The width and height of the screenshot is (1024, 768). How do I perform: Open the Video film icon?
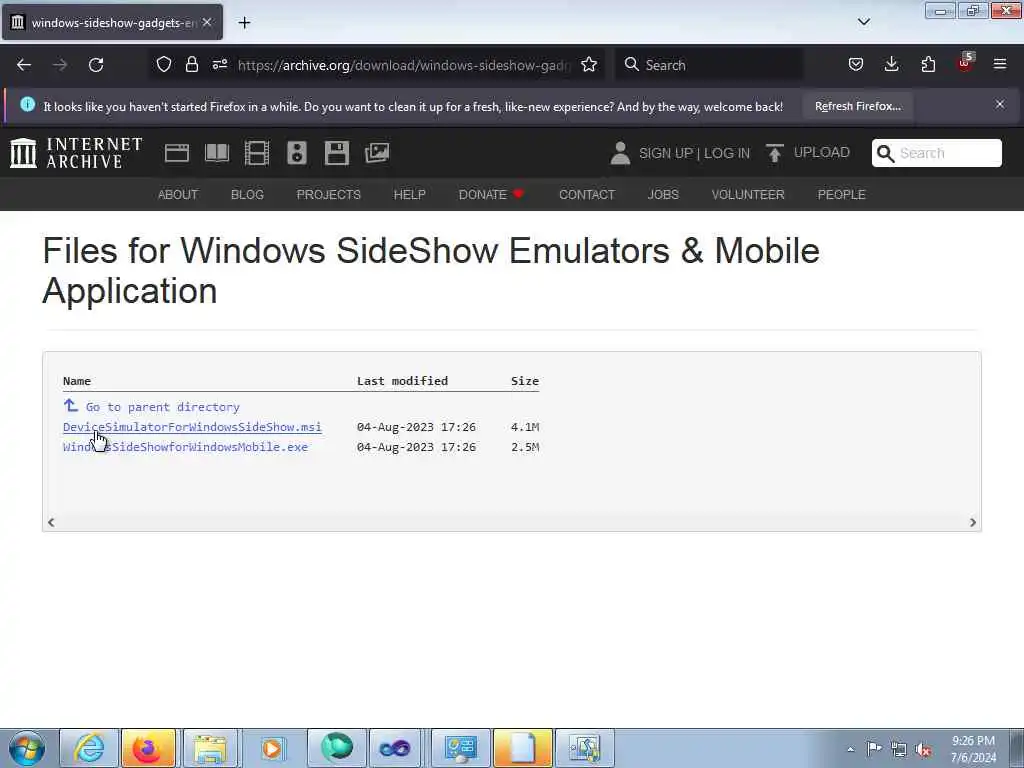click(x=257, y=153)
